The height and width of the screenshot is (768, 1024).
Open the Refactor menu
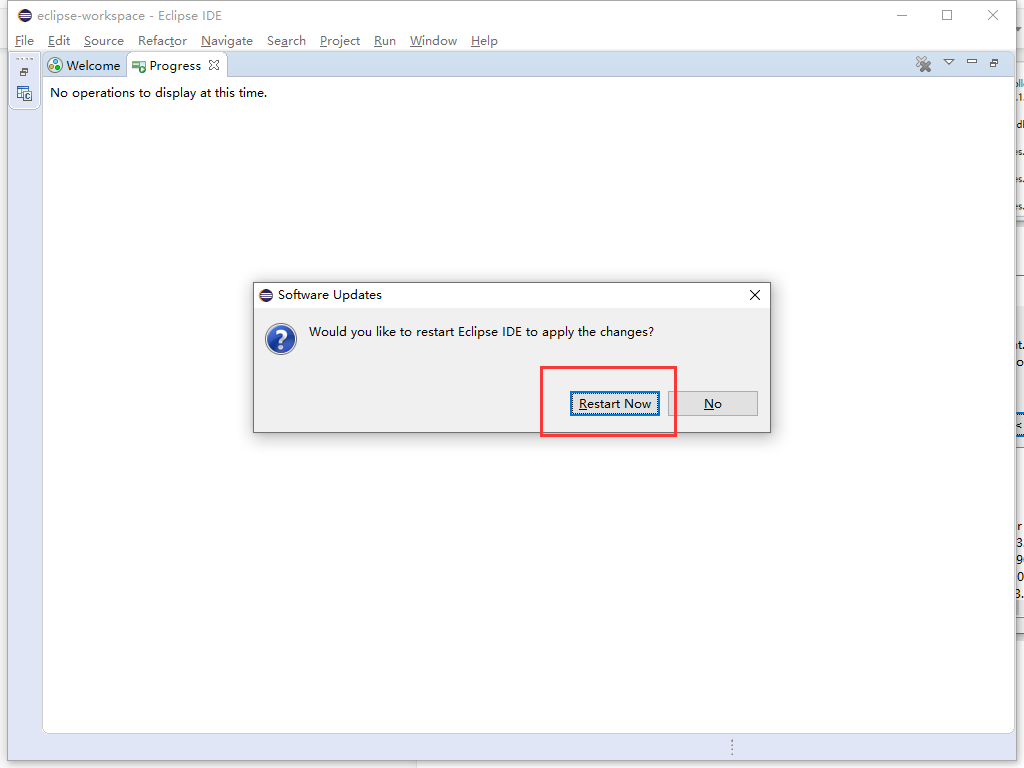163,40
